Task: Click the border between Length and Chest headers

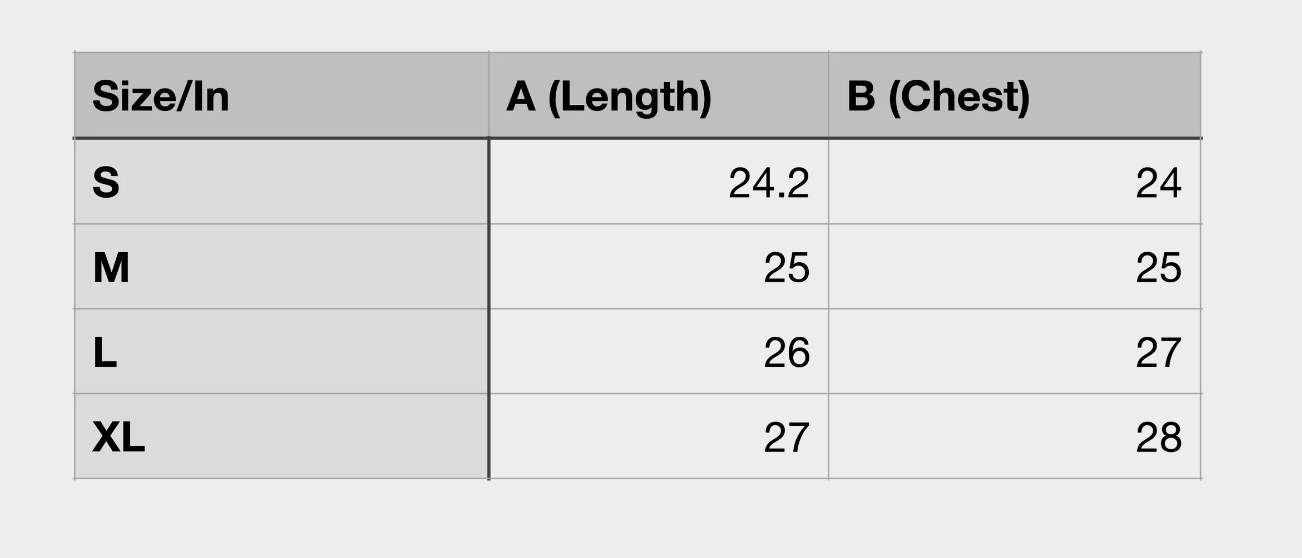Action: pos(828,95)
